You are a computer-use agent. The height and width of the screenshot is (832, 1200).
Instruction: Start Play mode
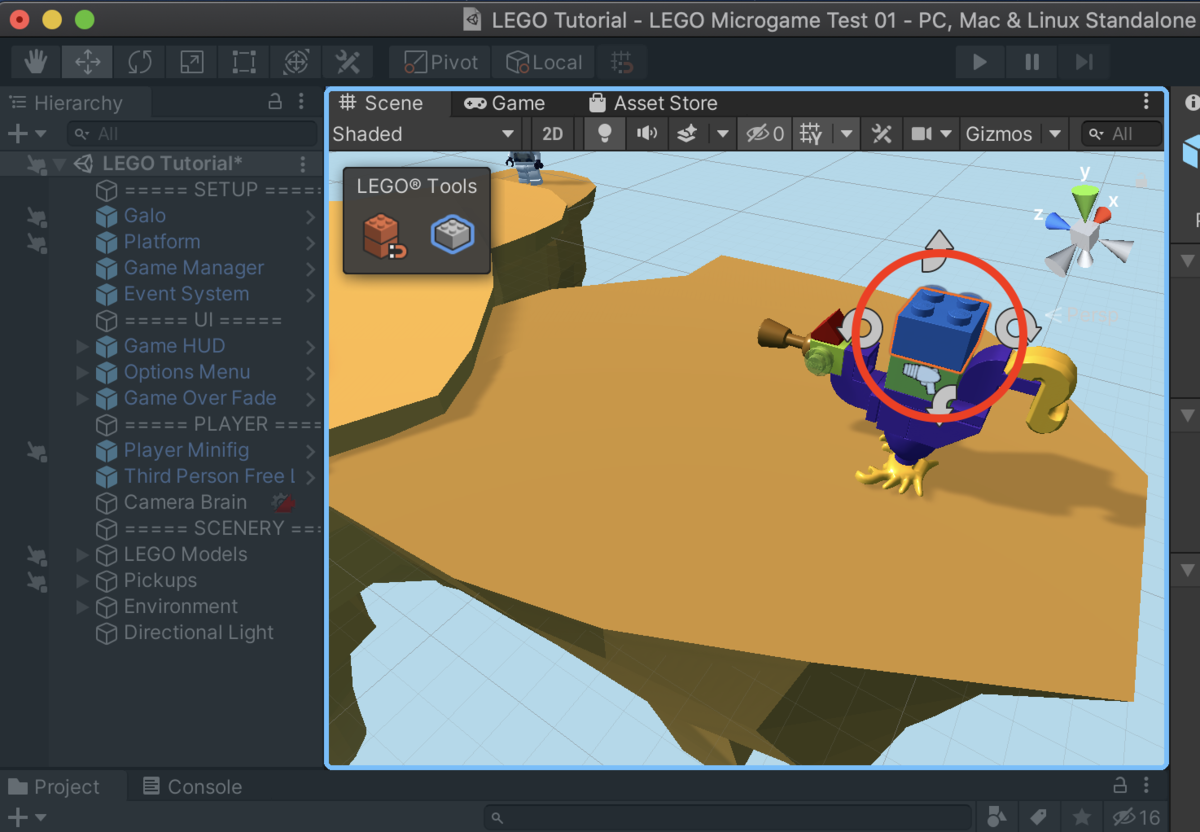980,62
